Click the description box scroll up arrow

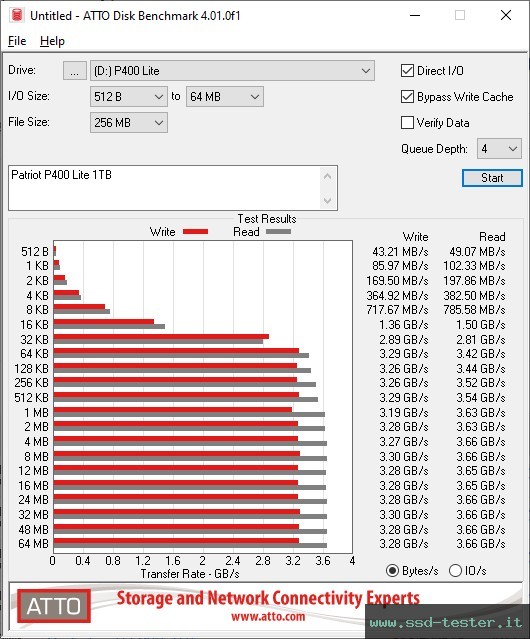point(328,176)
